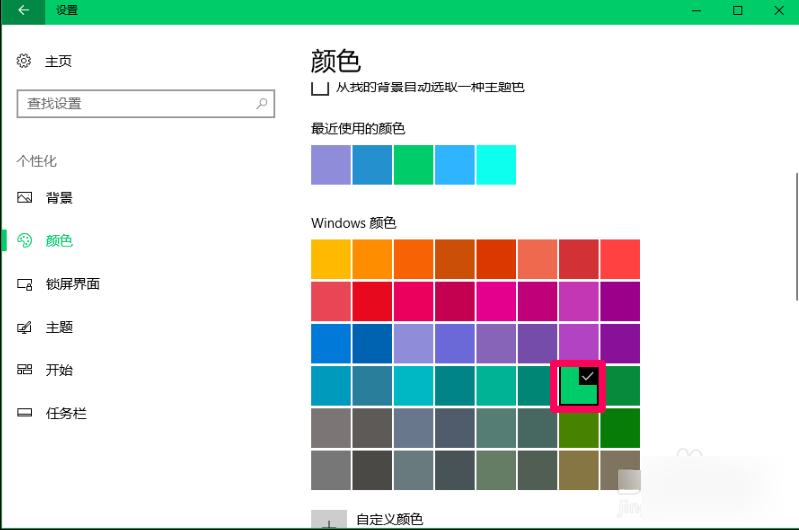Select the 任务栏 bar icon
Image resolution: width=799 pixels, height=530 pixels.
pos(24,413)
